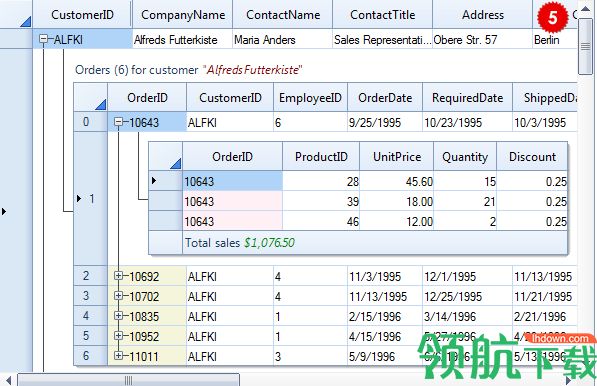Viewport: 597px width, 386px height.
Task: Sort by CompanyName column header
Action: click(183, 14)
